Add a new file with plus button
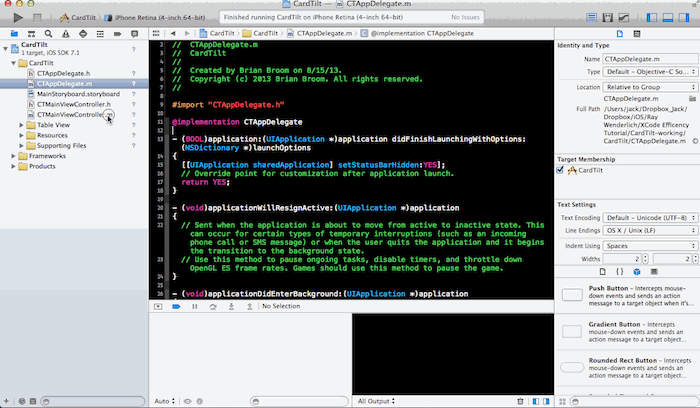The width and height of the screenshot is (700, 408). pos(6,401)
